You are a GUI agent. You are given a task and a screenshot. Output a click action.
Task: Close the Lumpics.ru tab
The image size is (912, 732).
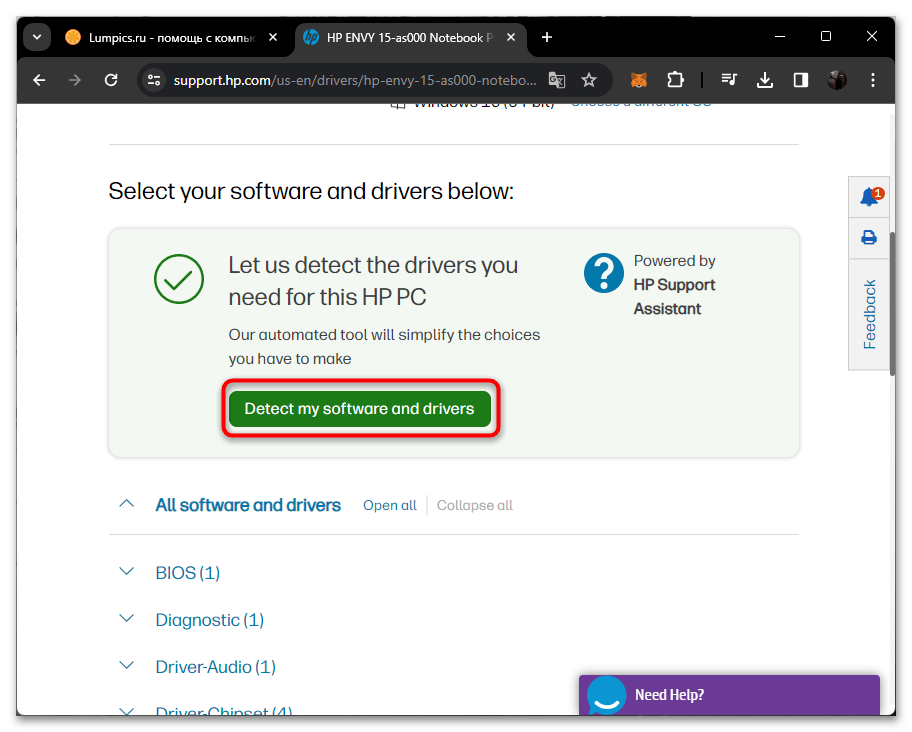[273, 37]
